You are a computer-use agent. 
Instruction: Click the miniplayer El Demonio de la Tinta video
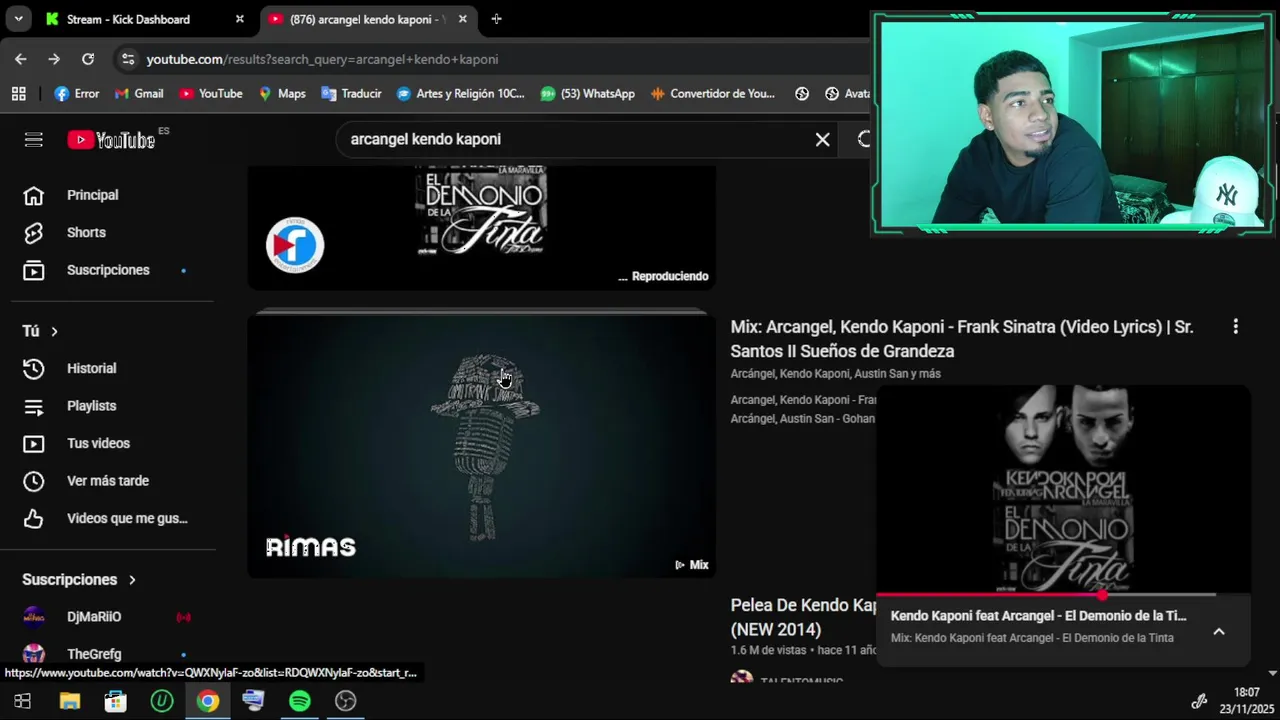pyautogui.click(x=1063, y=489)
